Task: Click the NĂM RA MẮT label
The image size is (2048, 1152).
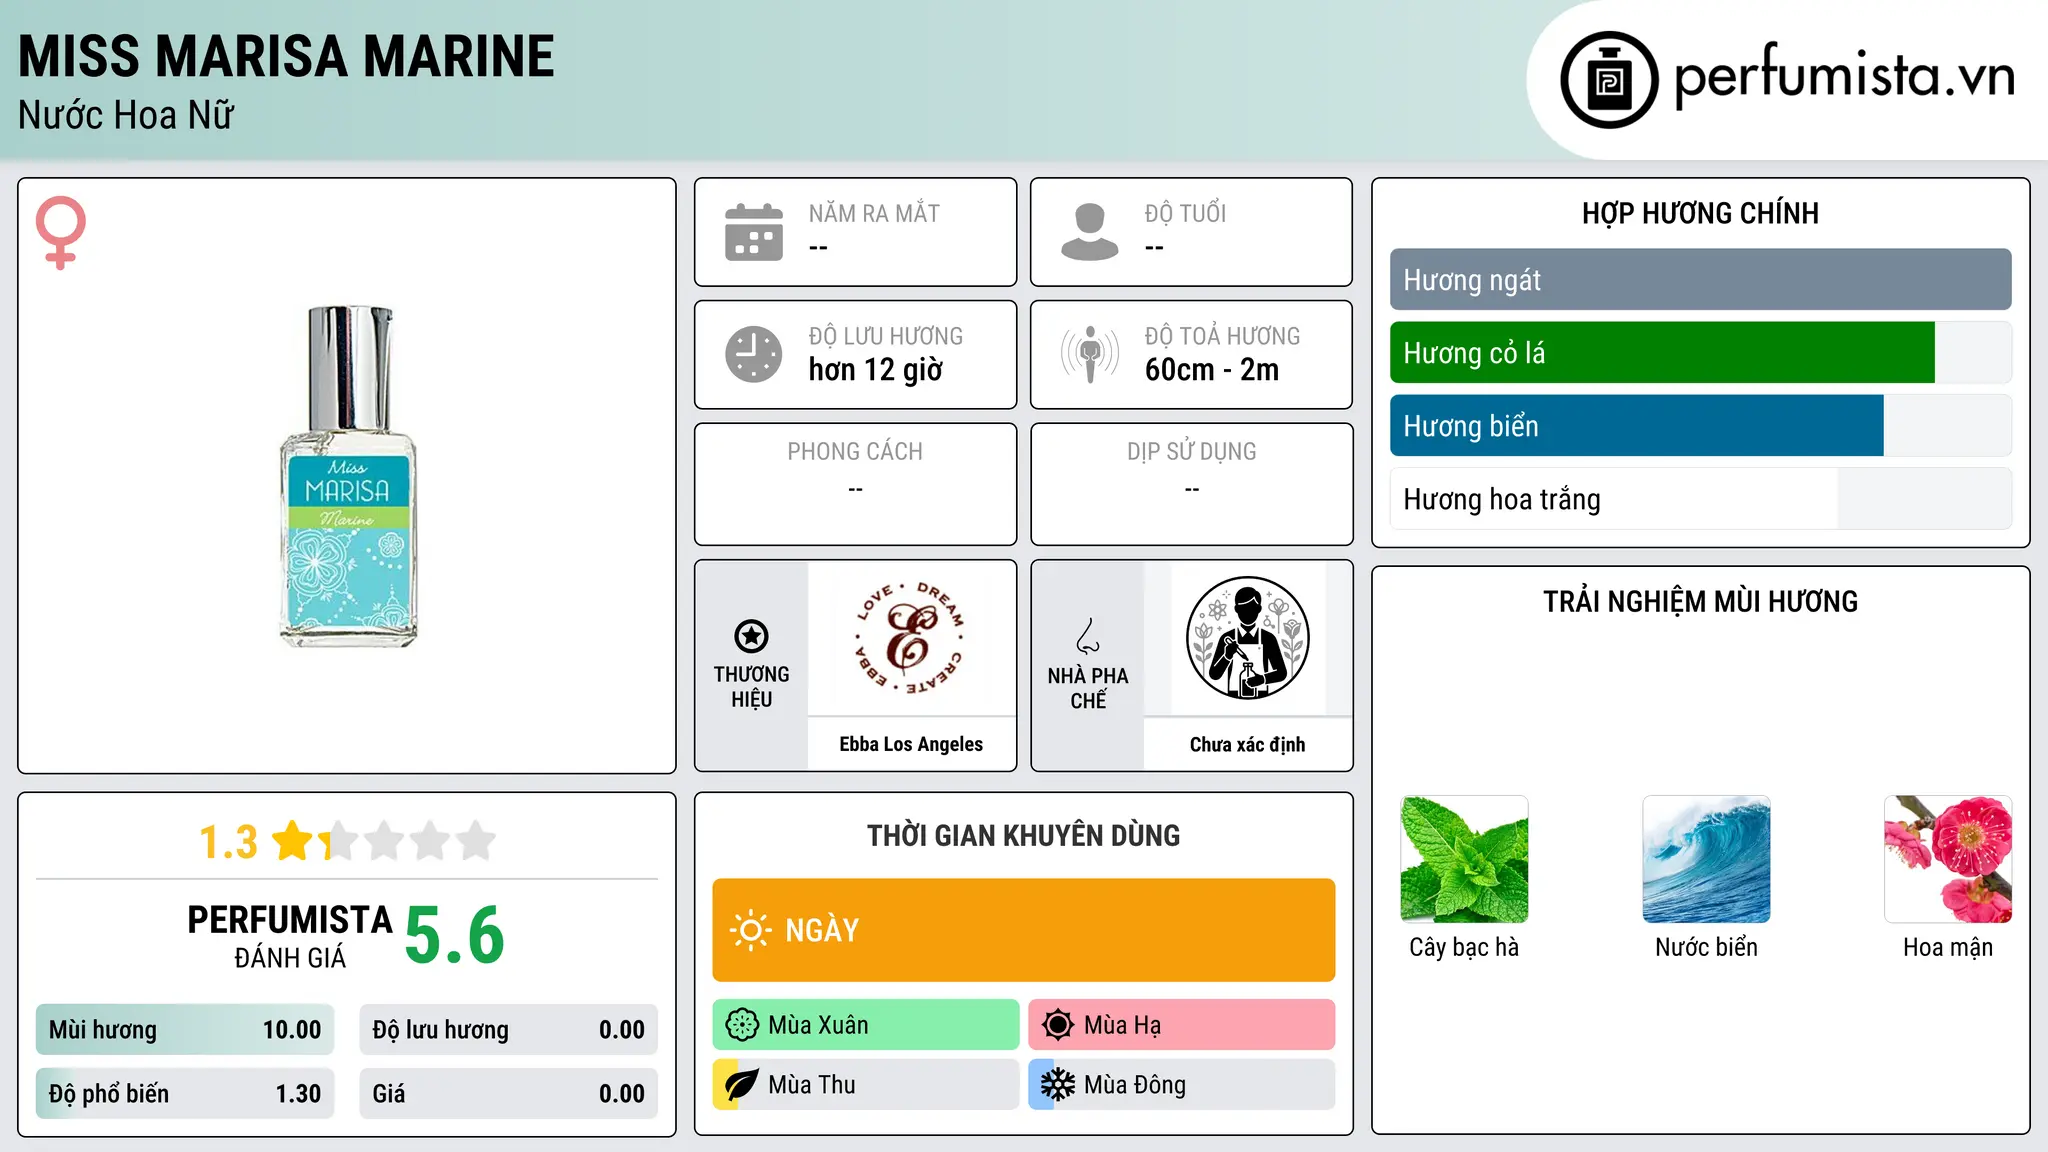Action: pos(874,214)
